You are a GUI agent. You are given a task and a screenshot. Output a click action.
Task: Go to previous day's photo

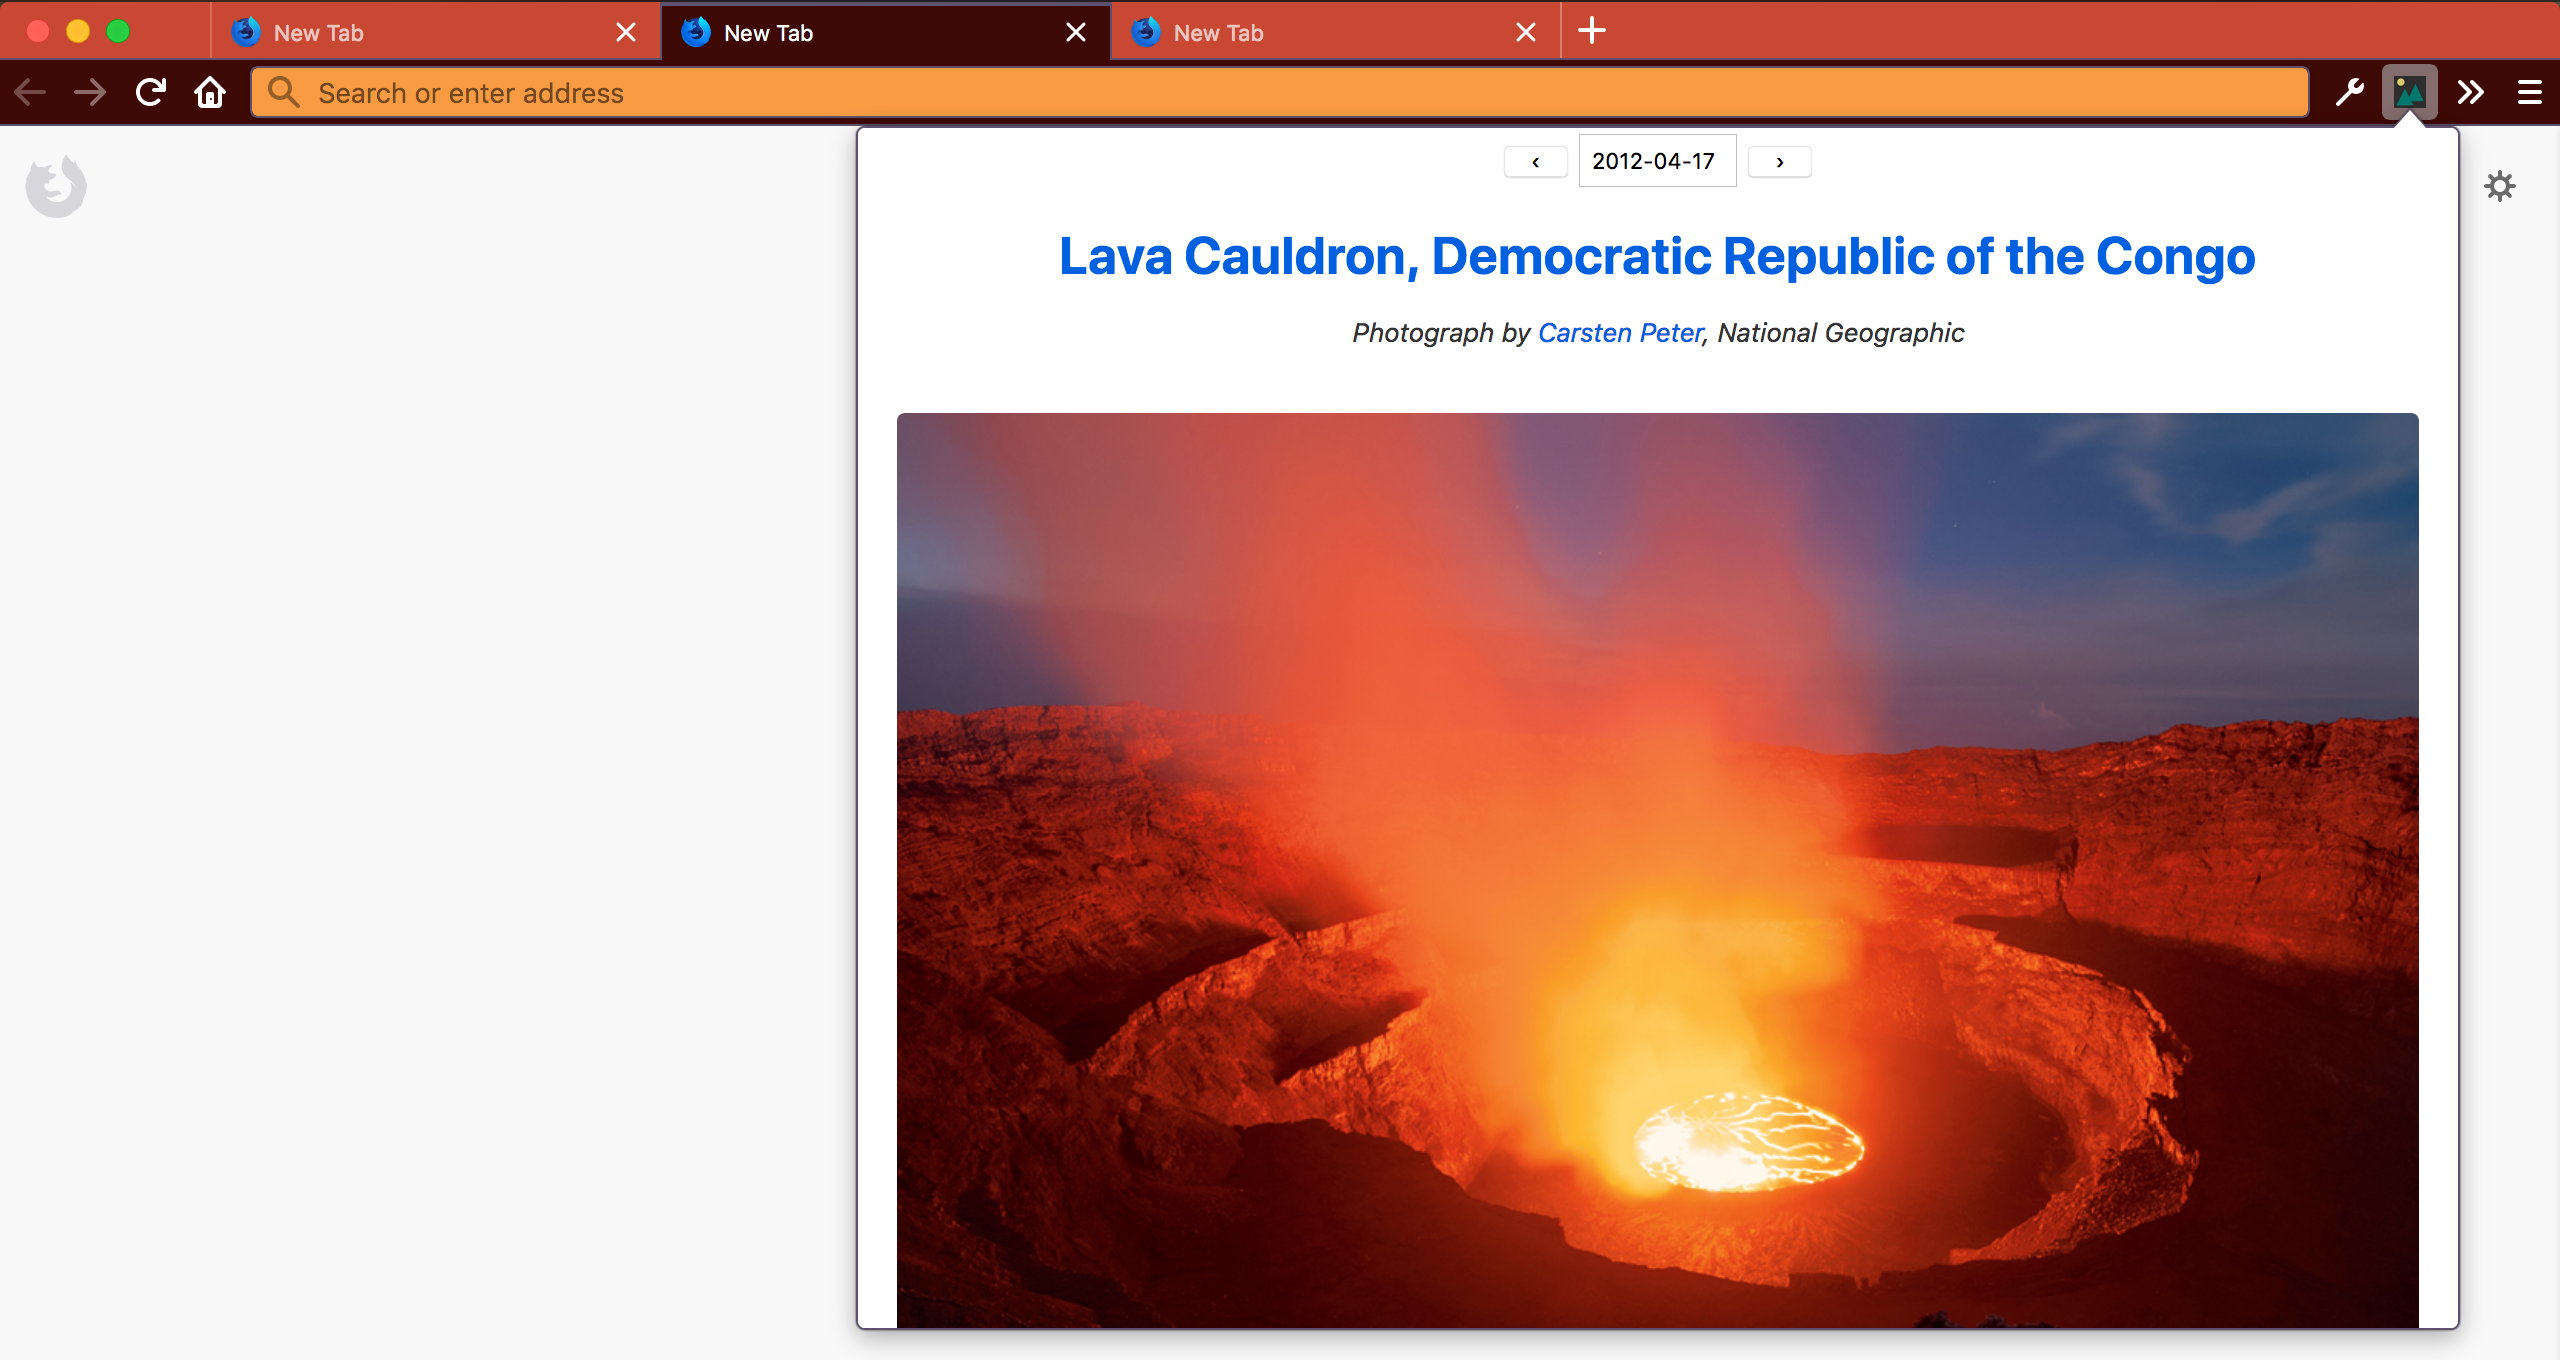click(1535, 162)
